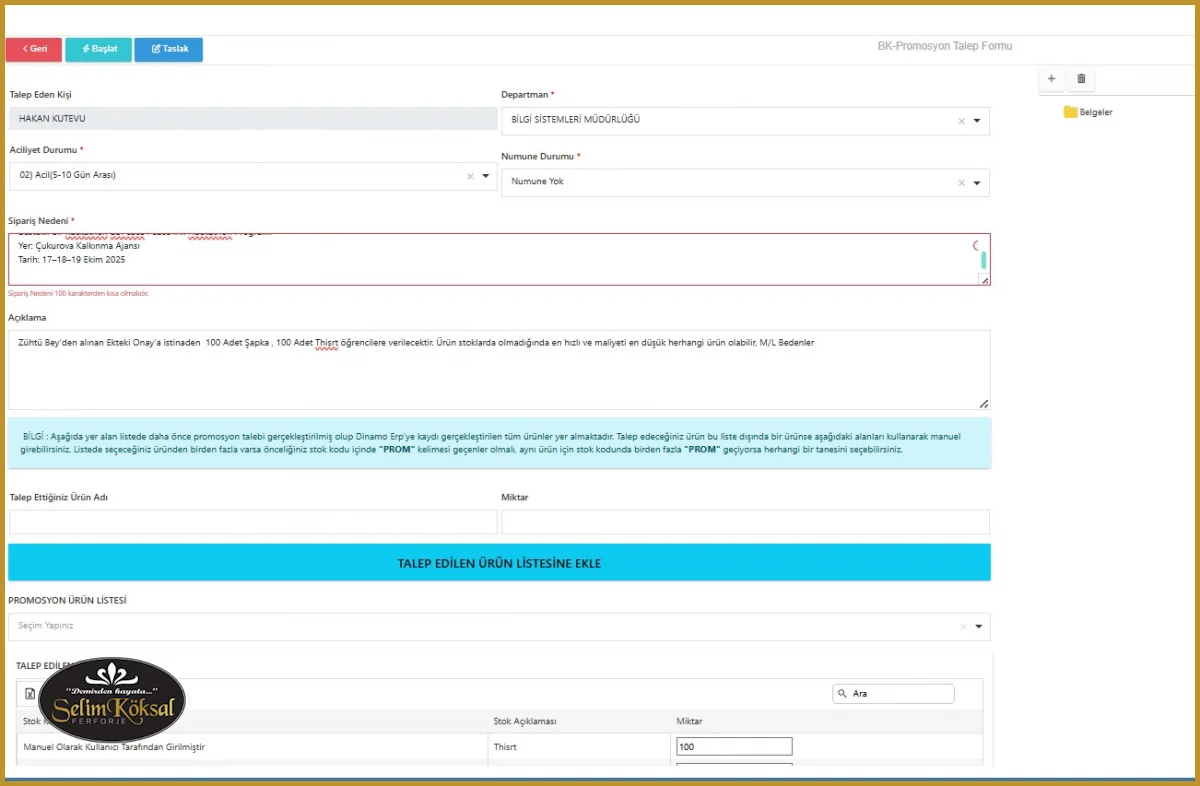Save the form with Taslak button

point(168,49)
